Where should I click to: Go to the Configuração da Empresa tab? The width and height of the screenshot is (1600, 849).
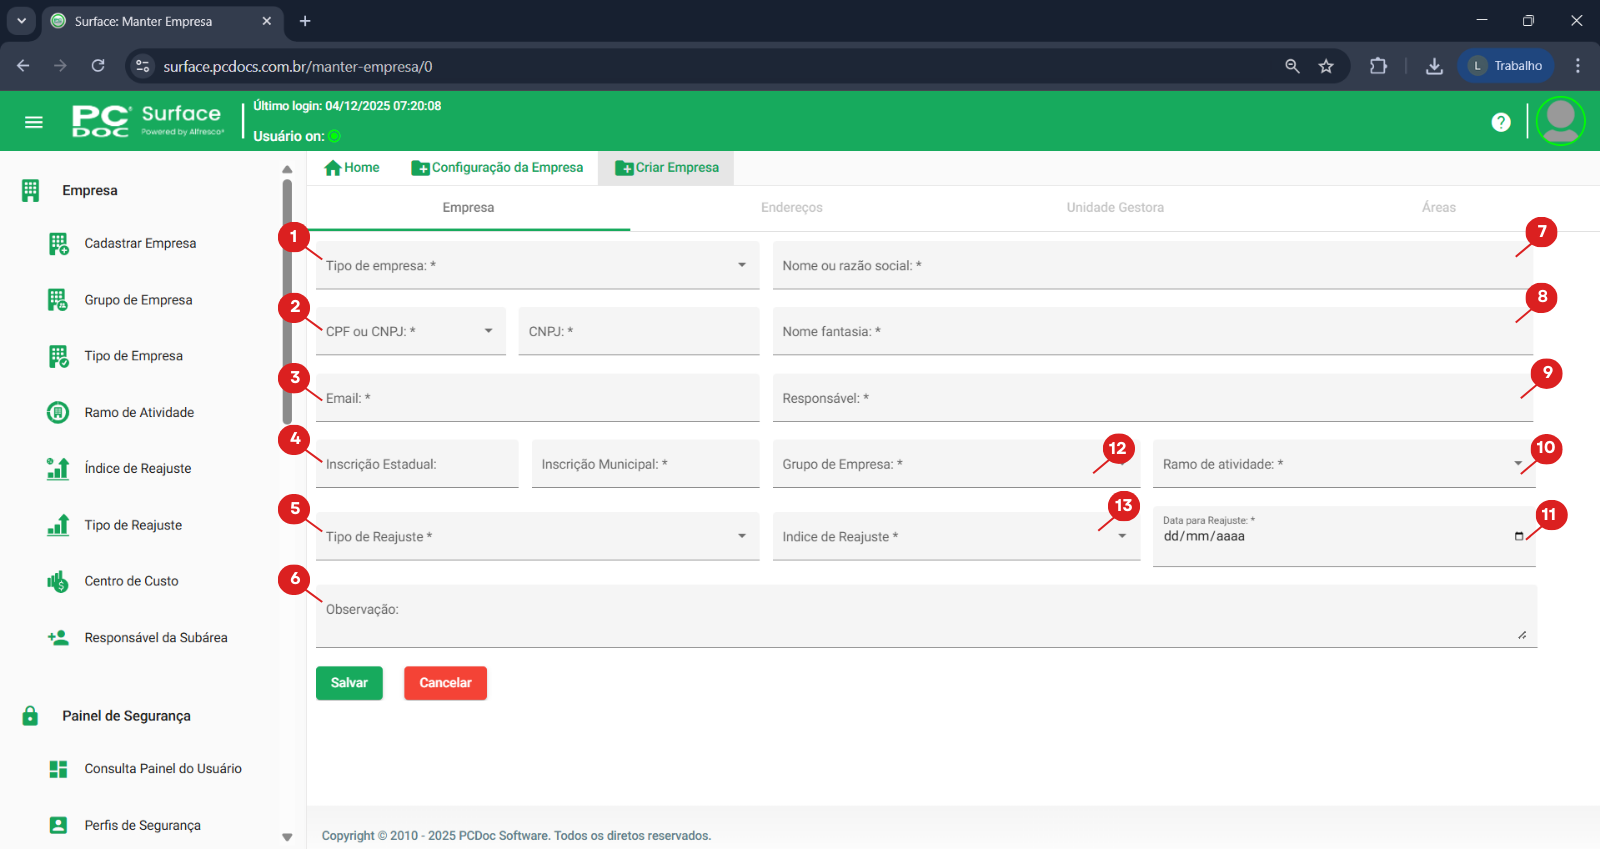click(497, 168)
